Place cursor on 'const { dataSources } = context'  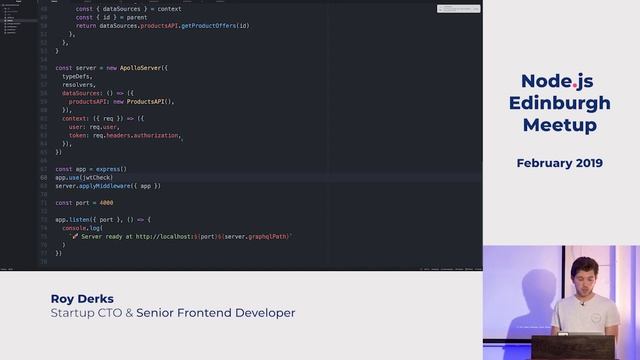pyautogui.click(x=129, y=9)
